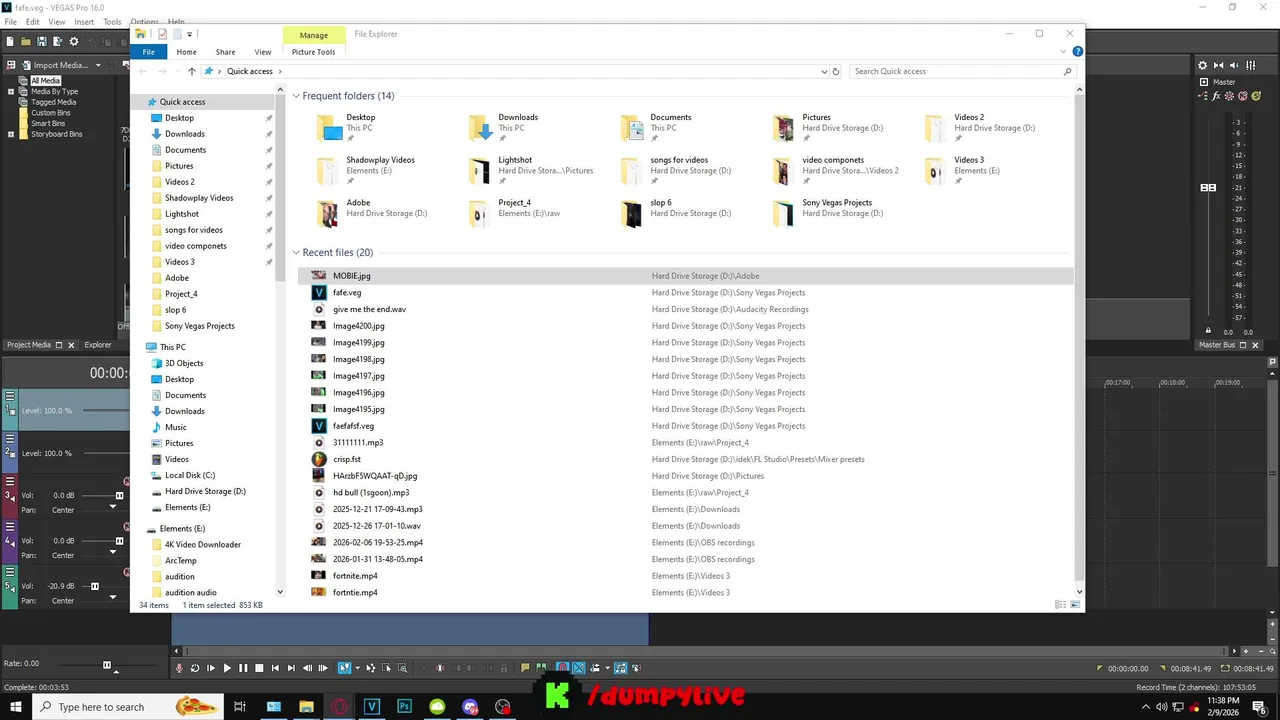Toggle the Master bus lock icon
Image resolution: width=1280 pixels, height=720 pixels.
pos(1208,330)
